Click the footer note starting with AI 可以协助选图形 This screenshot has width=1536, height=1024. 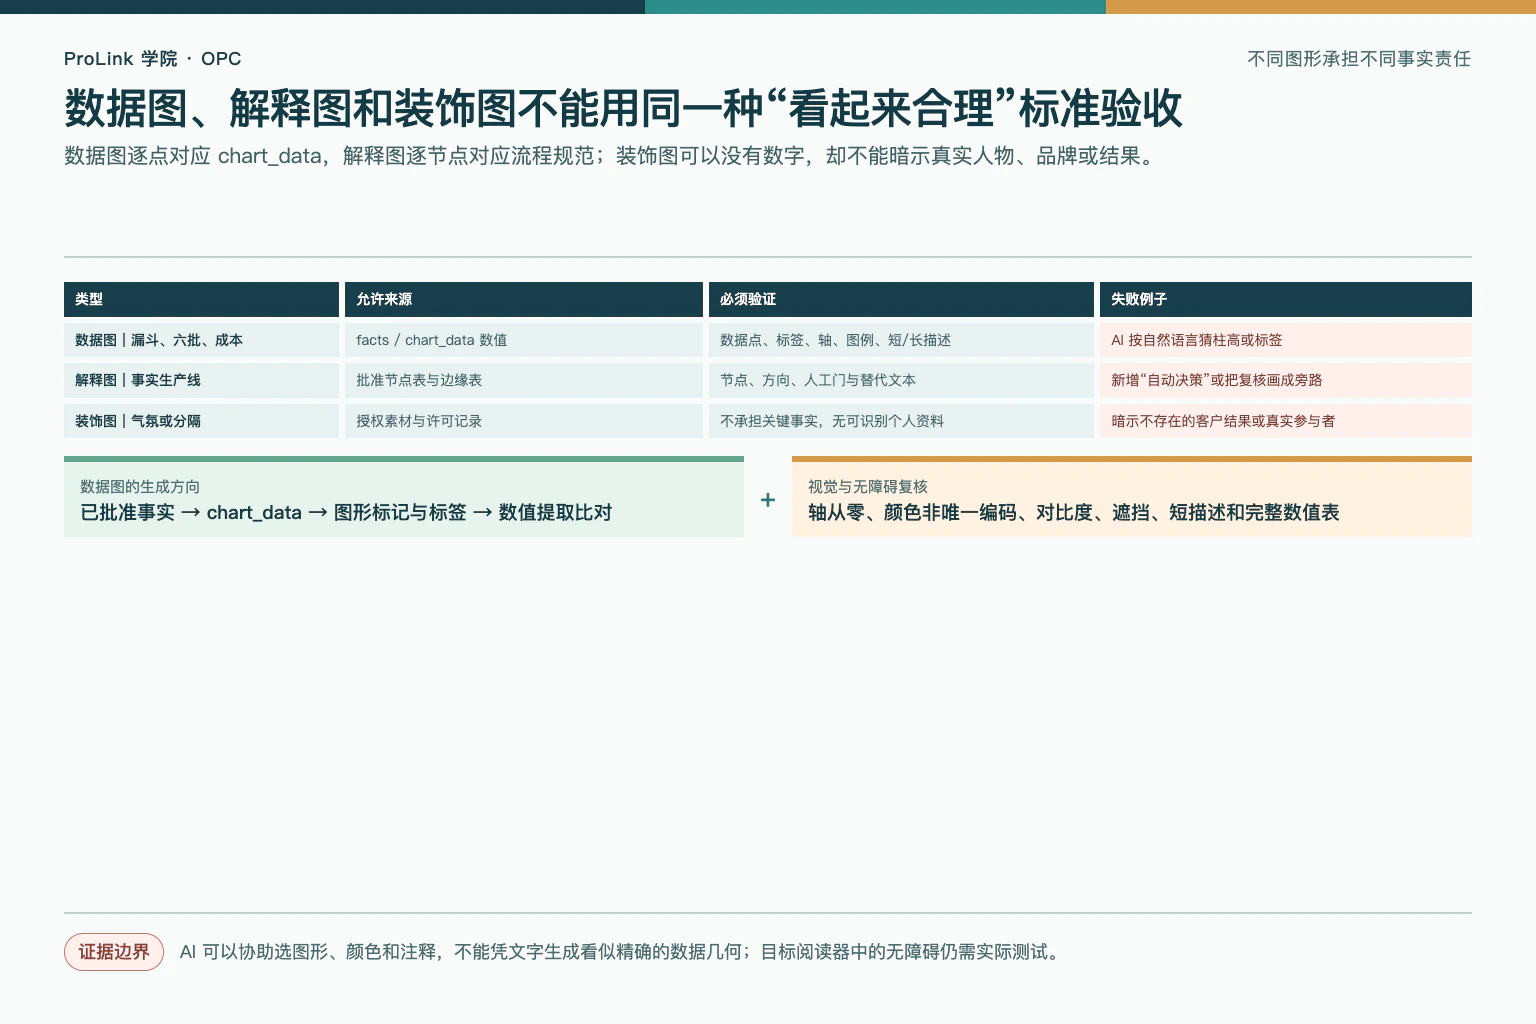[x=621, y=952]
